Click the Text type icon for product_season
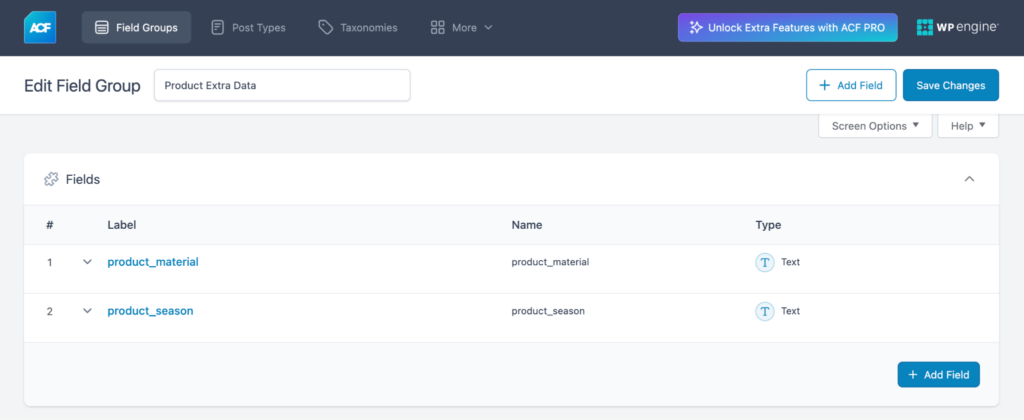The height and width of the screenshot is (420, 1024). 765,311
